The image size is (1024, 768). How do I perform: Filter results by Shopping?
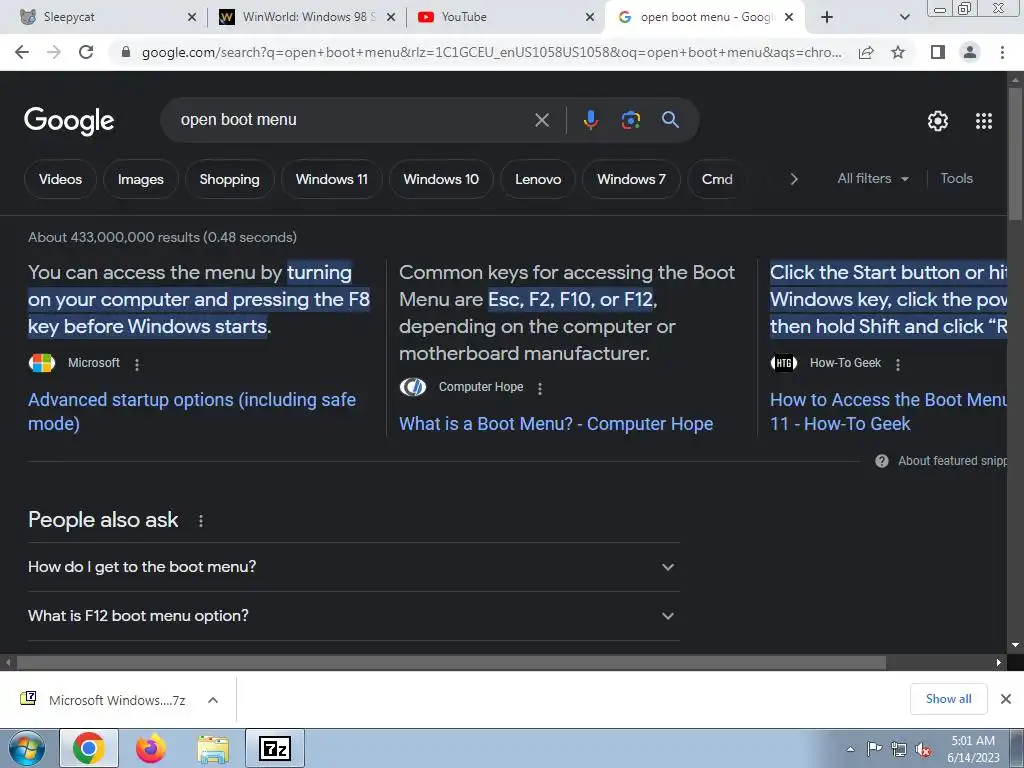pos(229,179)
